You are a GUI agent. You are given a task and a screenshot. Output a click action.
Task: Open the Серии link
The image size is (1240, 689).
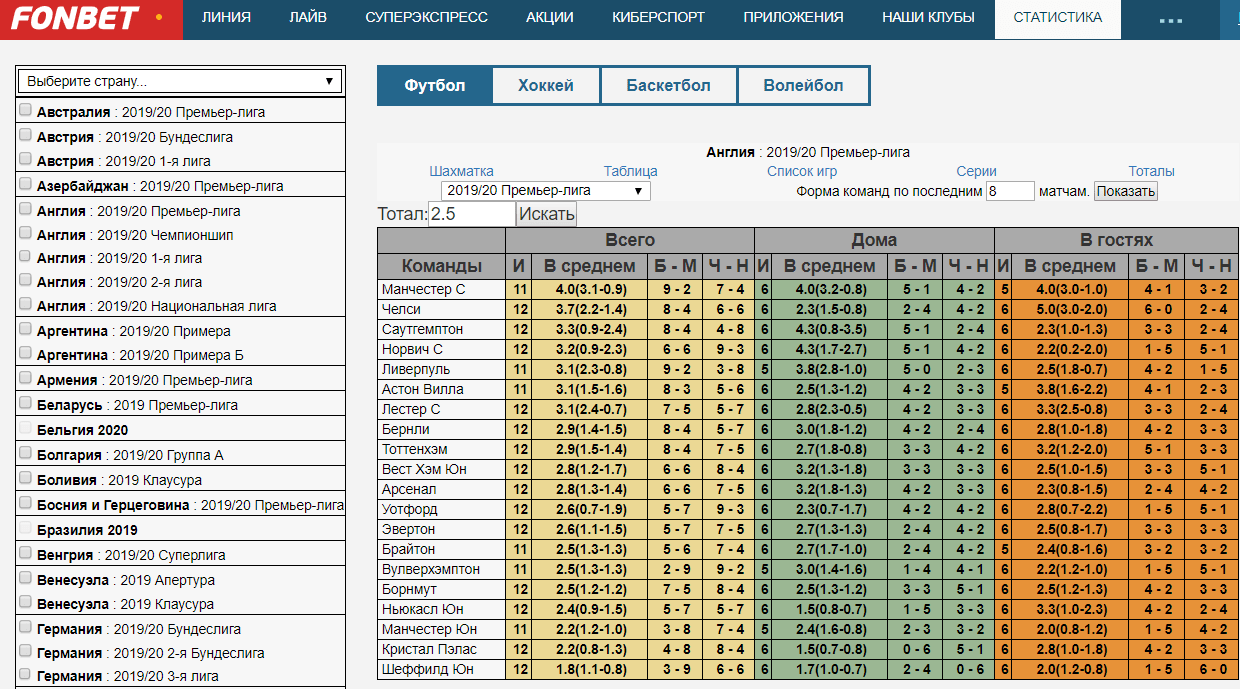[976, 171]
